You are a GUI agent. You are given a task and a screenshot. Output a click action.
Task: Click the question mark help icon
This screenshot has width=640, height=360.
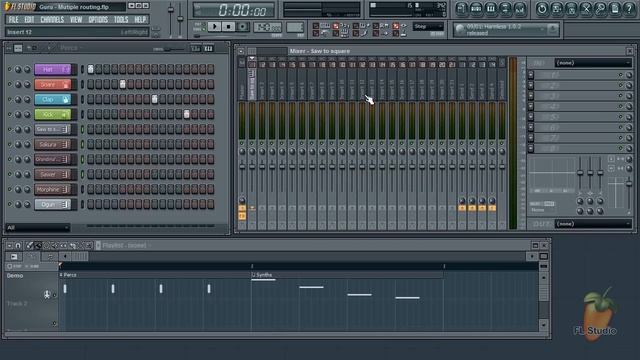pyautogui.click(x=629, y=9)
